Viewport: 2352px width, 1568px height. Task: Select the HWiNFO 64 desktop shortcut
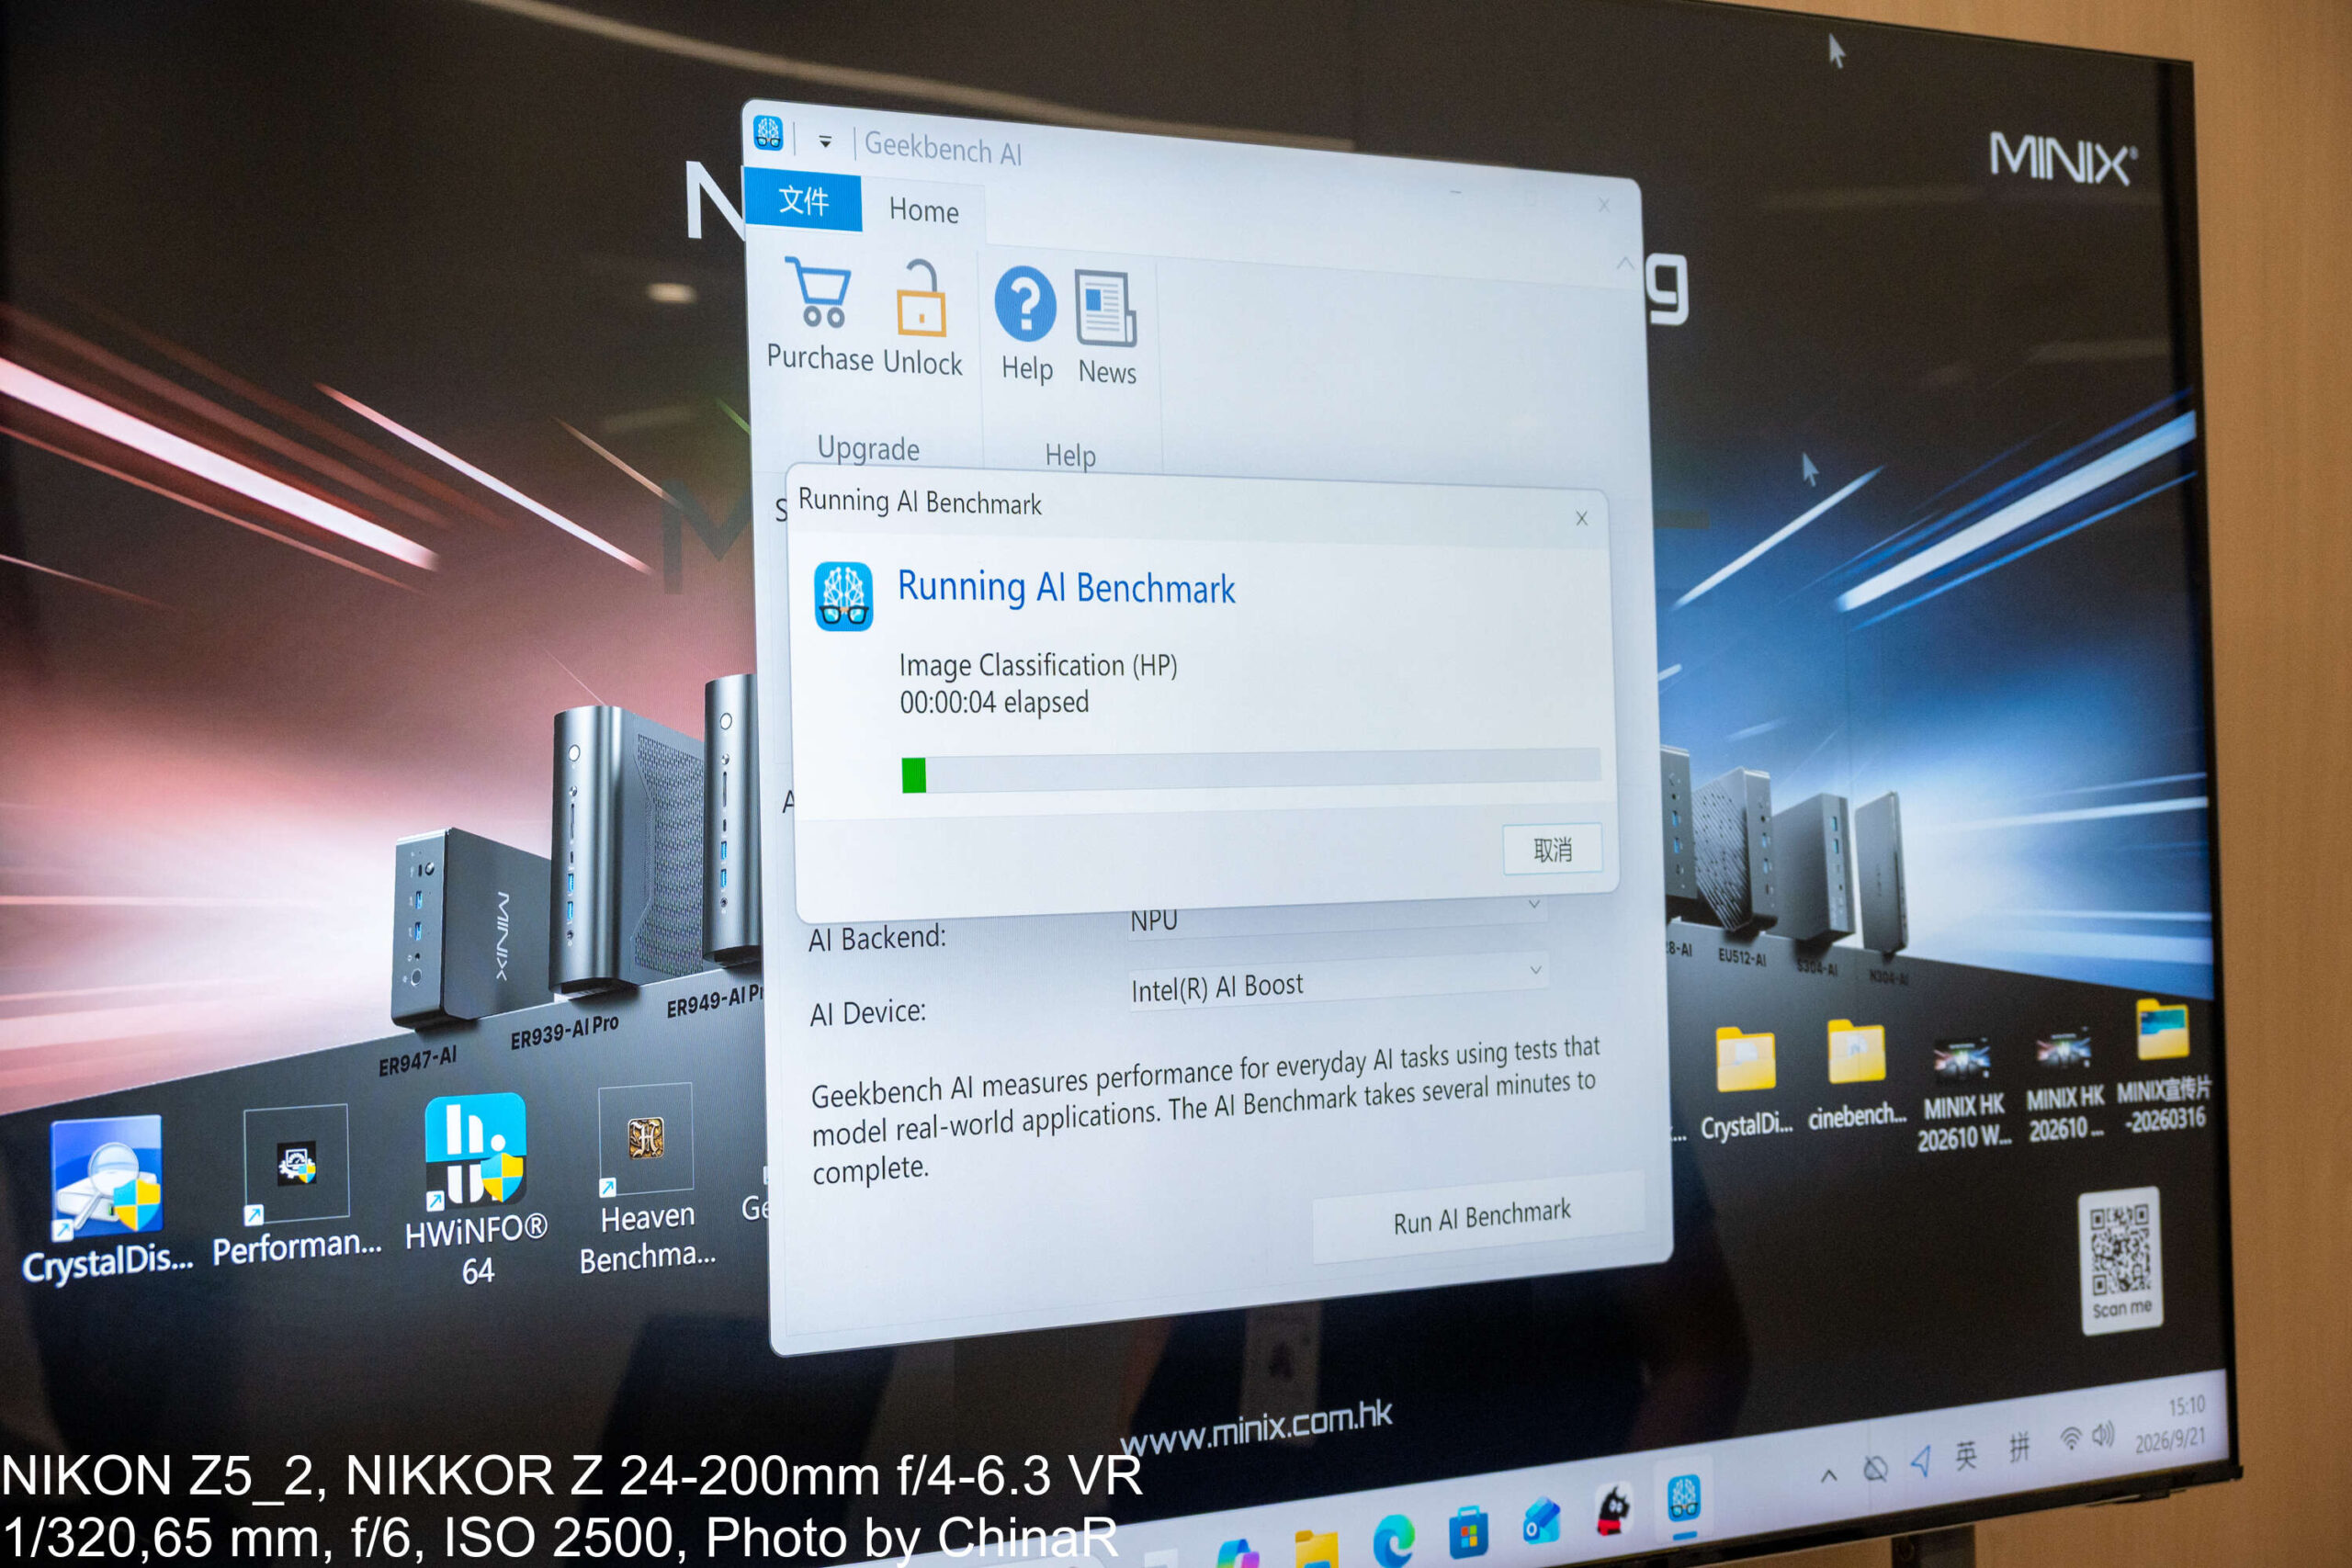click(476, 1189)
